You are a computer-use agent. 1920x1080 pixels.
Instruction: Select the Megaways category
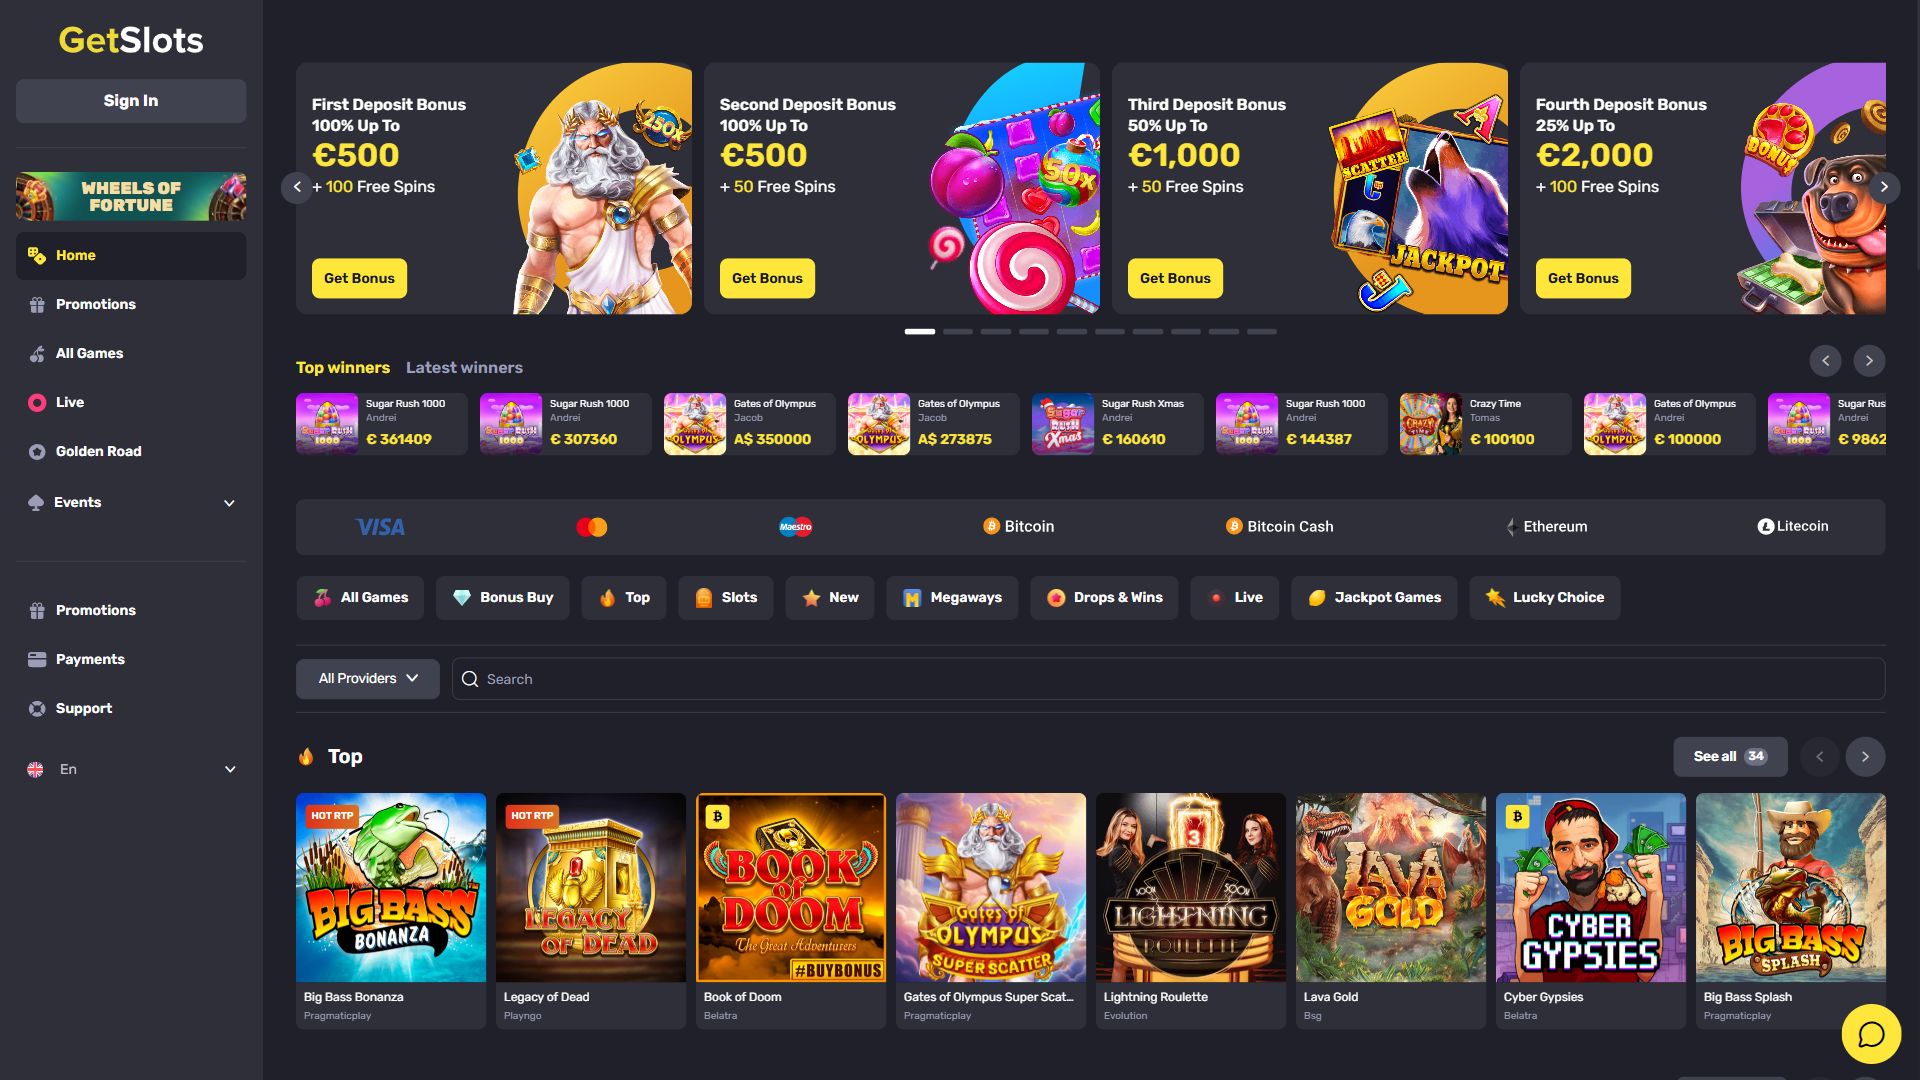pos(952,598)
